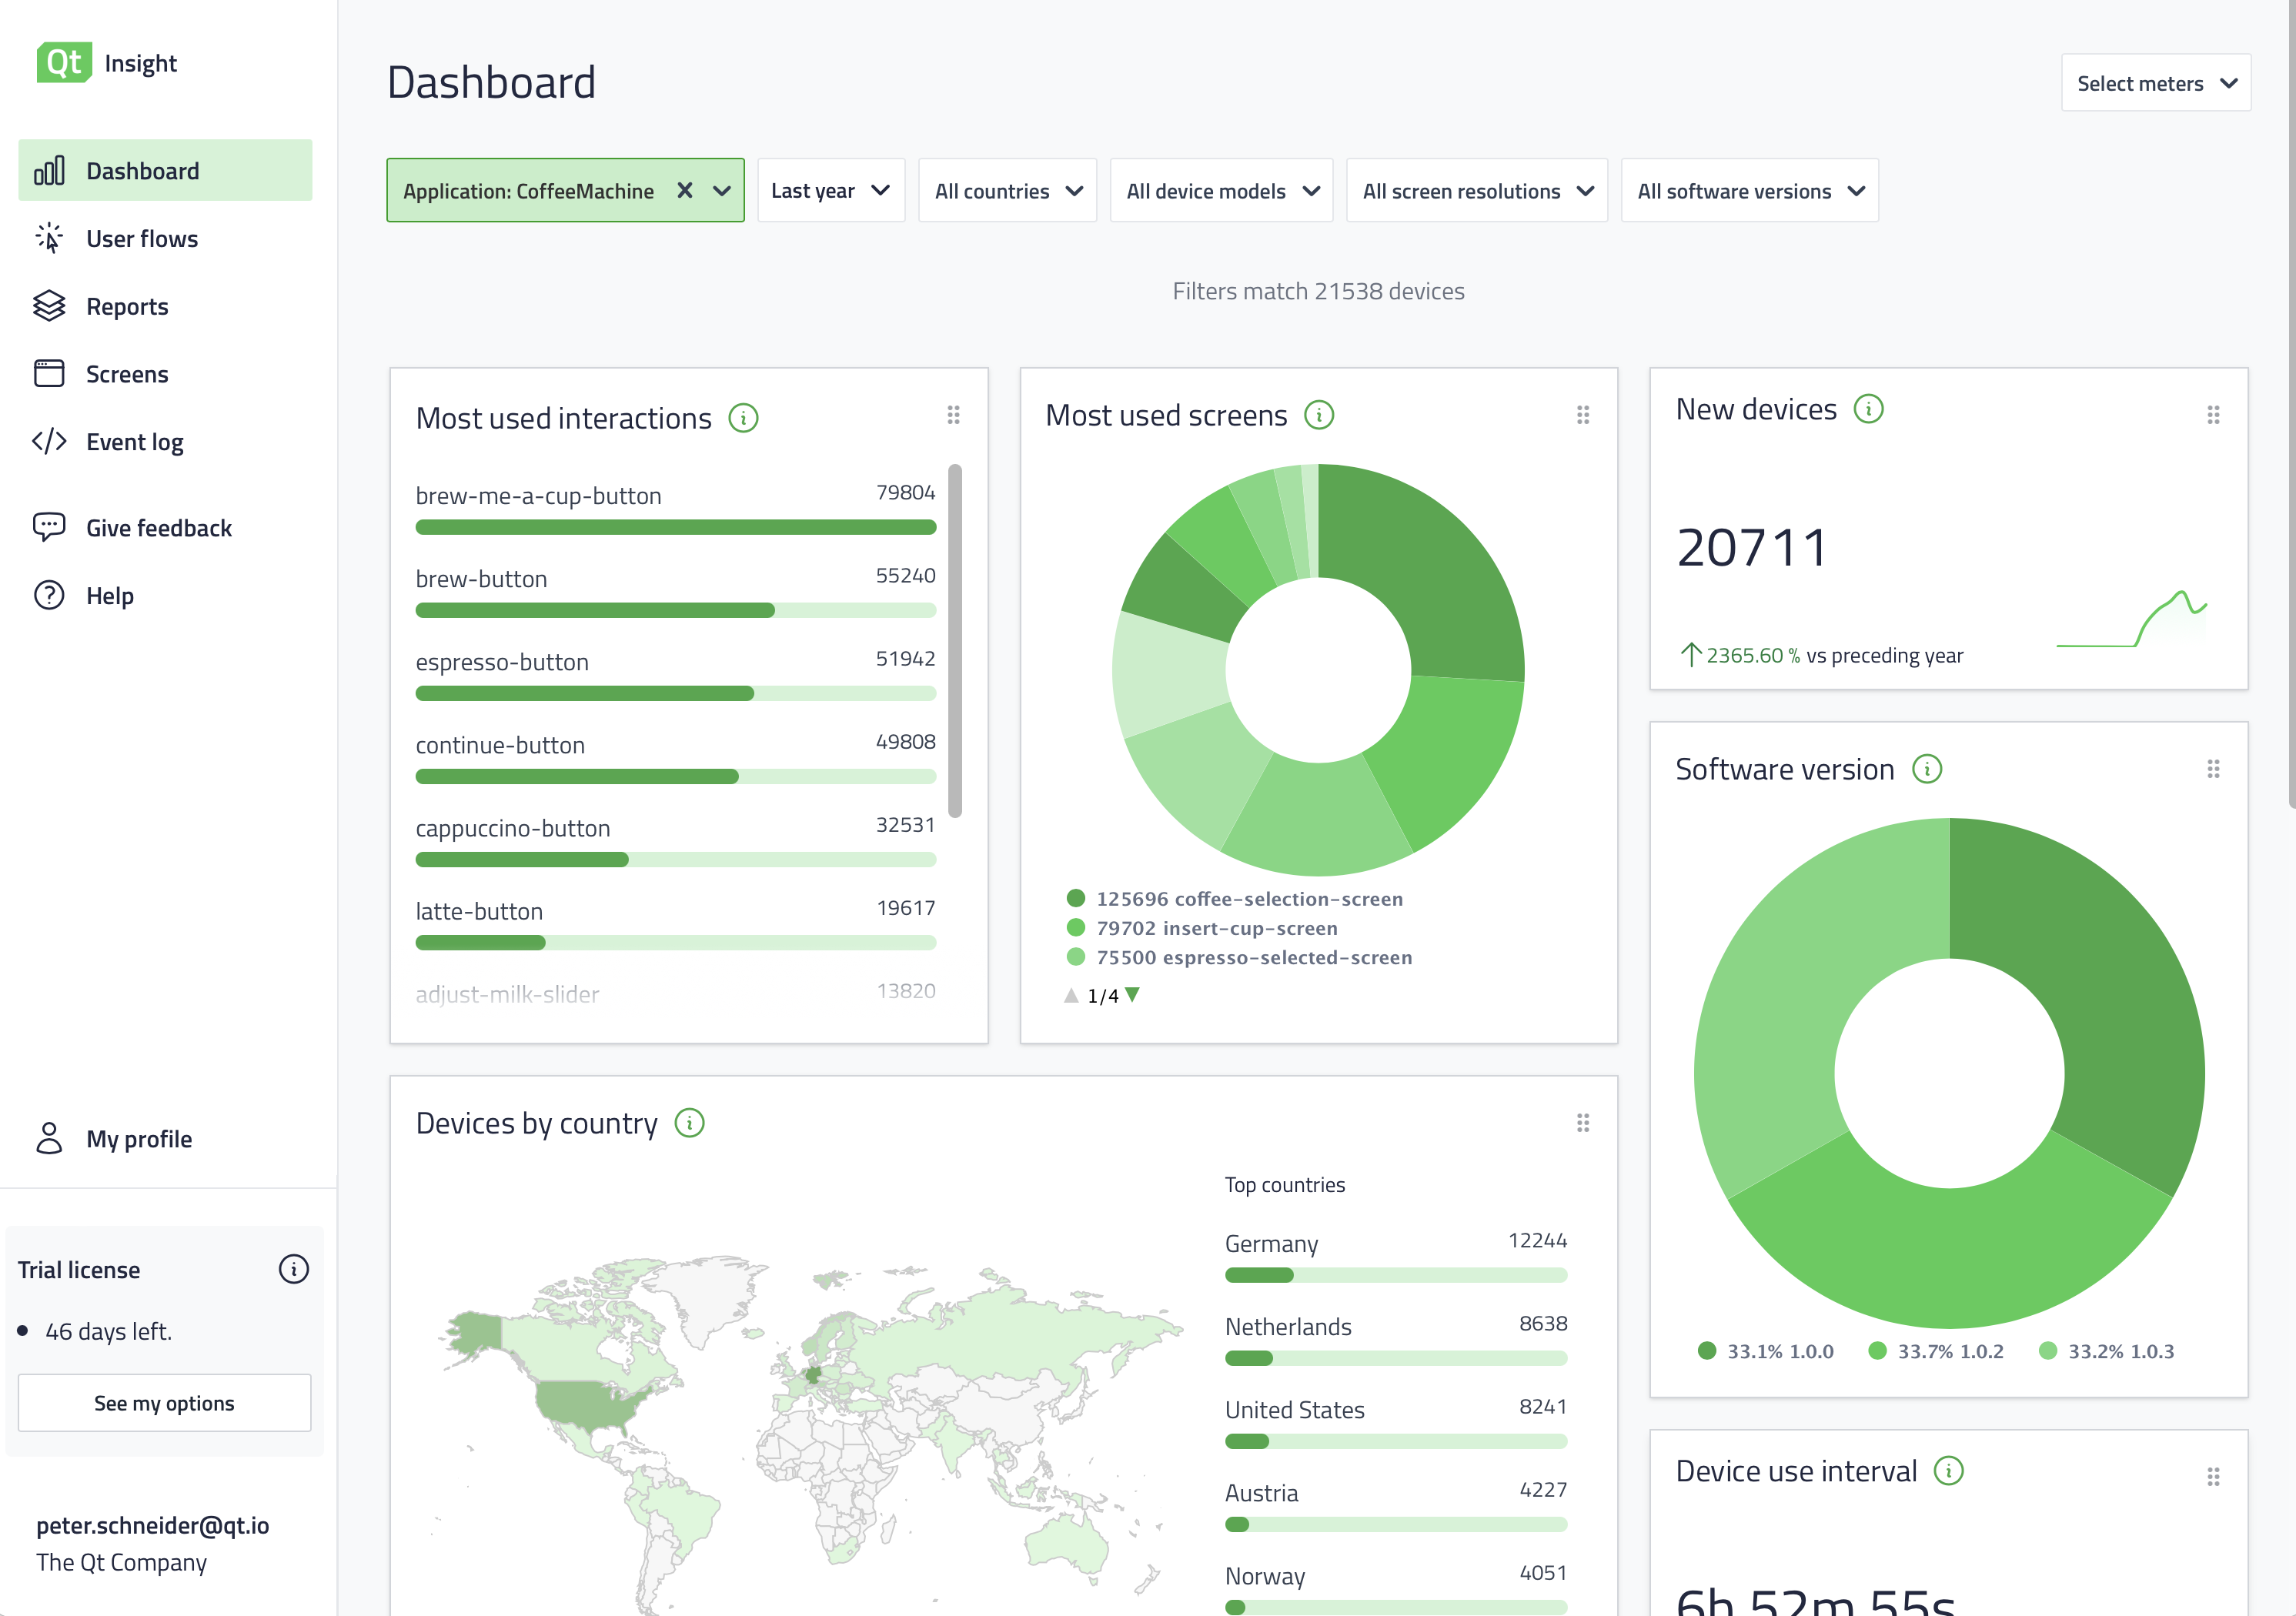Screen dimensions: 2296x1616
Task: Go to next page of screens legend
Action: (1132, 994)
